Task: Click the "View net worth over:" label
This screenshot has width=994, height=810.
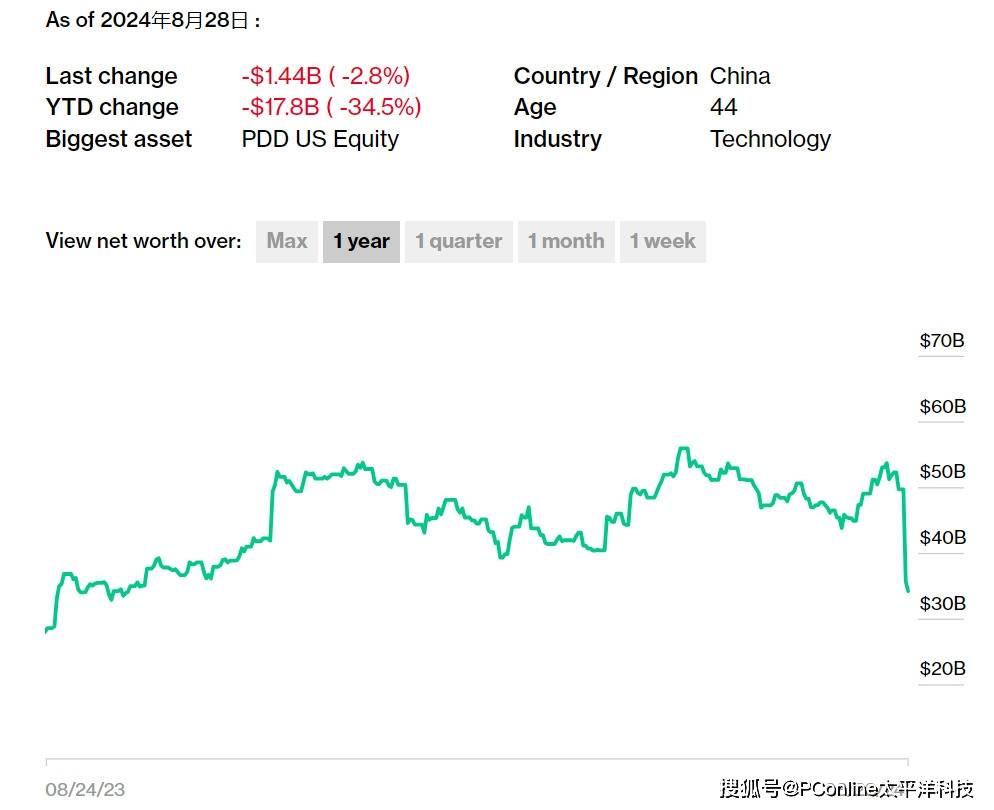Action: (143, 242)
